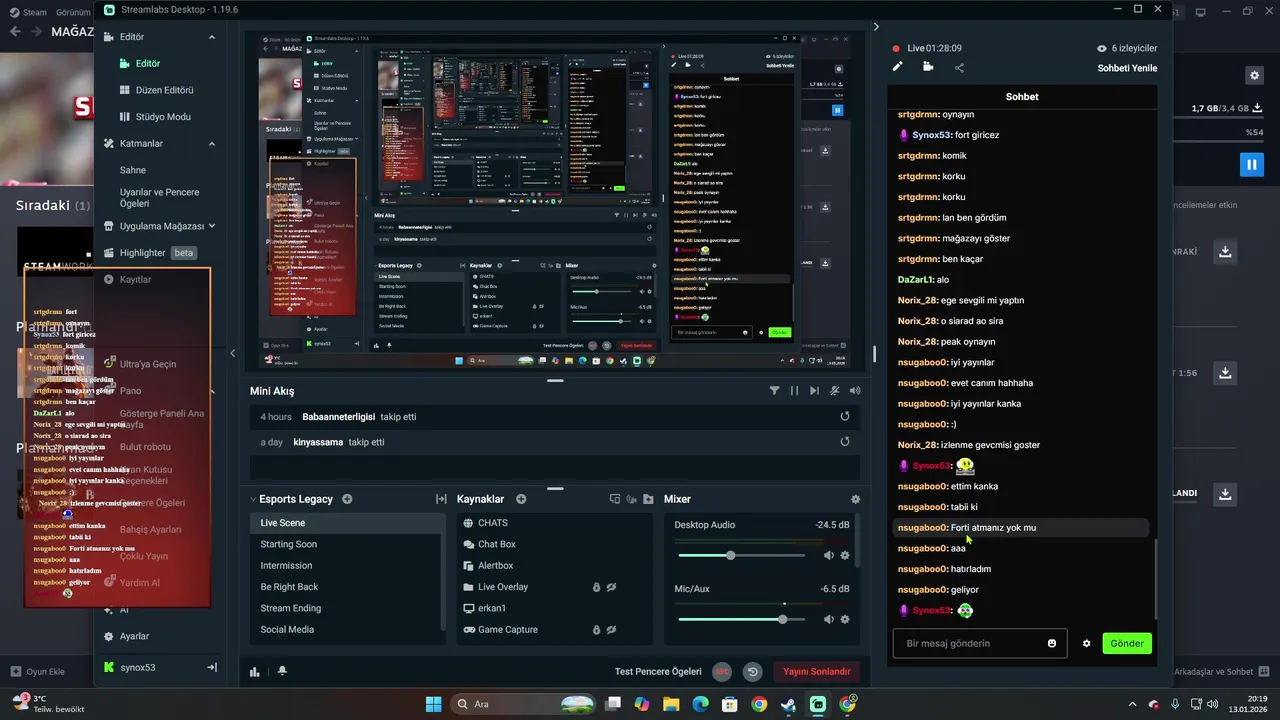Add a new source in Kaynaklar
1280x720 pixels.
coord(521,499)
